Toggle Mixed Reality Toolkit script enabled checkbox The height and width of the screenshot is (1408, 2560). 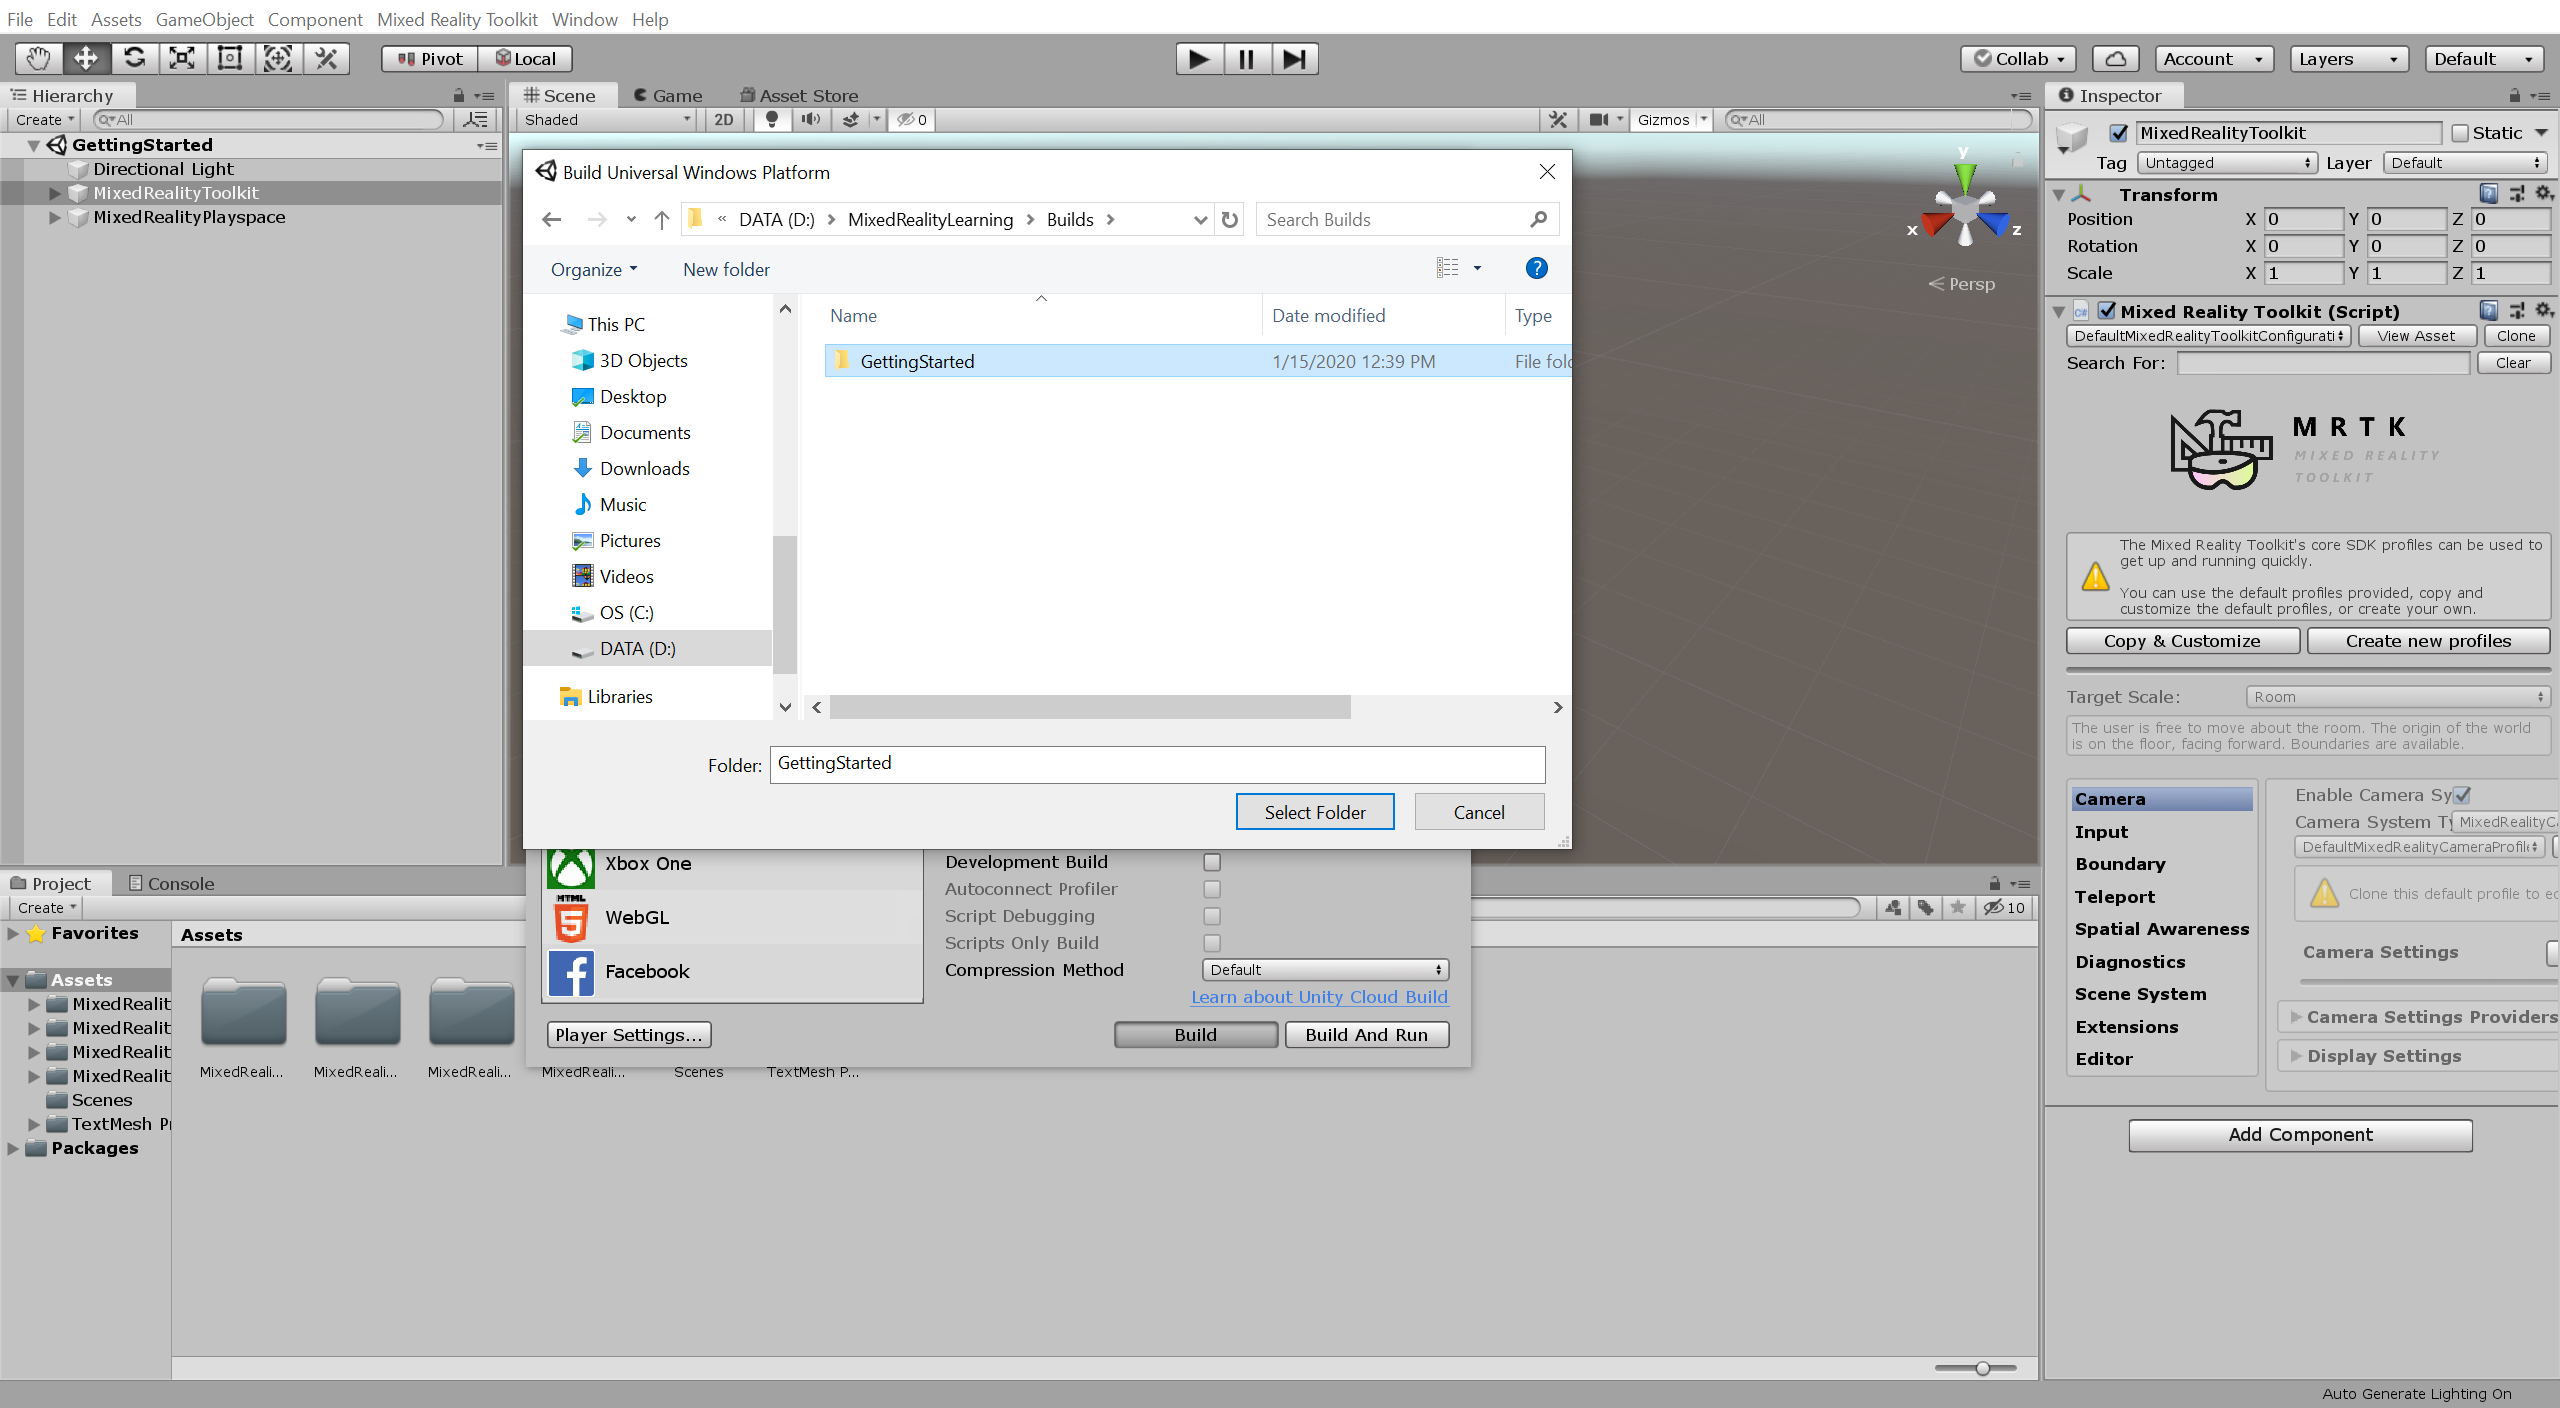click(x=2107, y=311)
